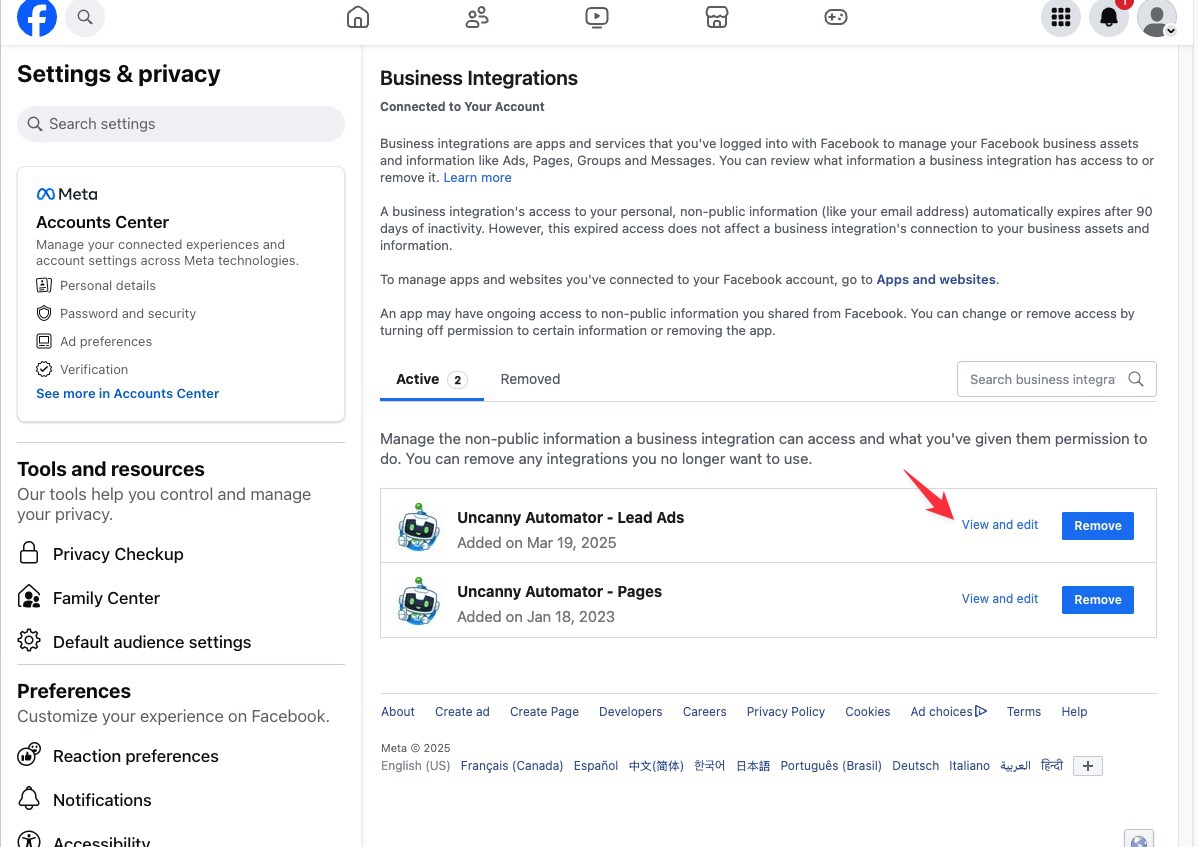The width and height of the screenshot is (1198, 847).
Task: Expand more languages with plus button
Action: click(x=1087, y=766)
